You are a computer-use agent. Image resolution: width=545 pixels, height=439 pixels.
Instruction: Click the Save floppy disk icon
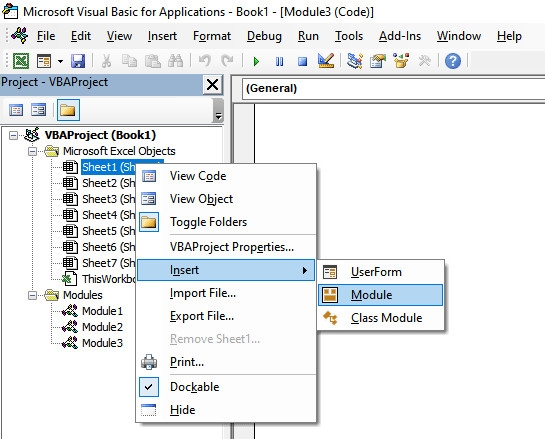pyautogui.click(x=78, y=61)
